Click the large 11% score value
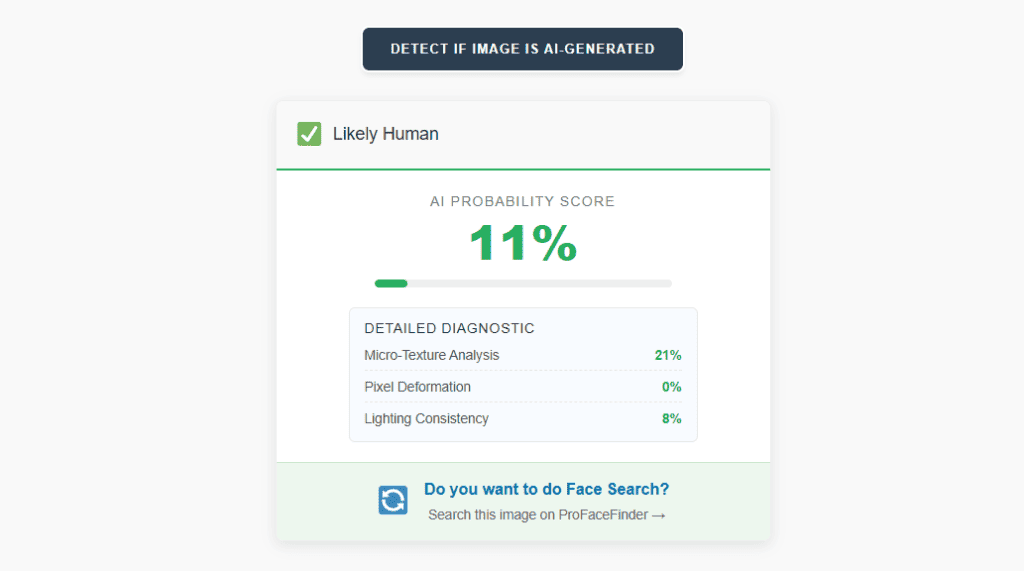 point(522,243)
